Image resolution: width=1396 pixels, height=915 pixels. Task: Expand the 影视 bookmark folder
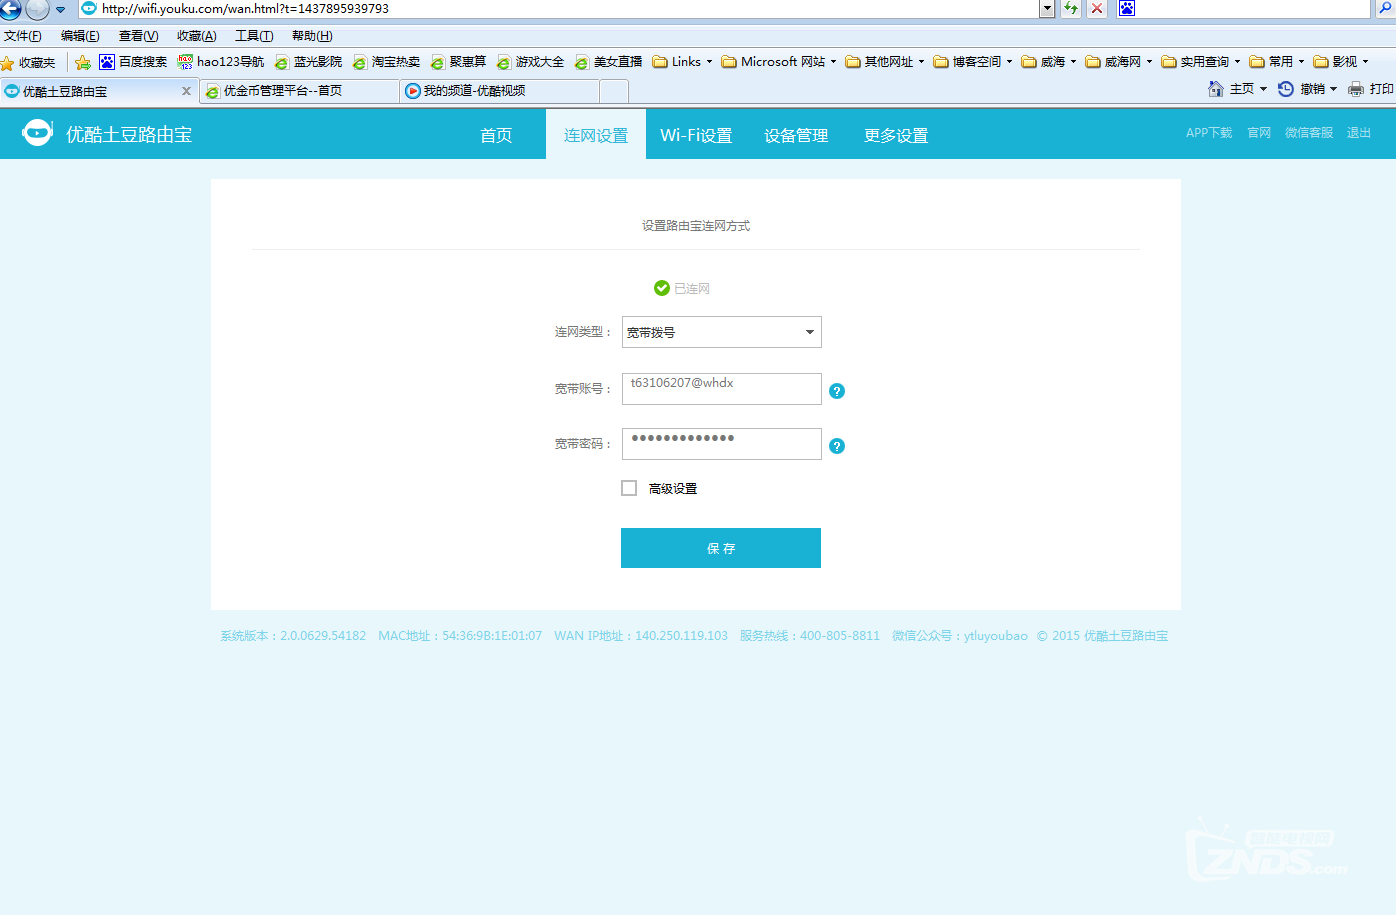[1341, 62]
